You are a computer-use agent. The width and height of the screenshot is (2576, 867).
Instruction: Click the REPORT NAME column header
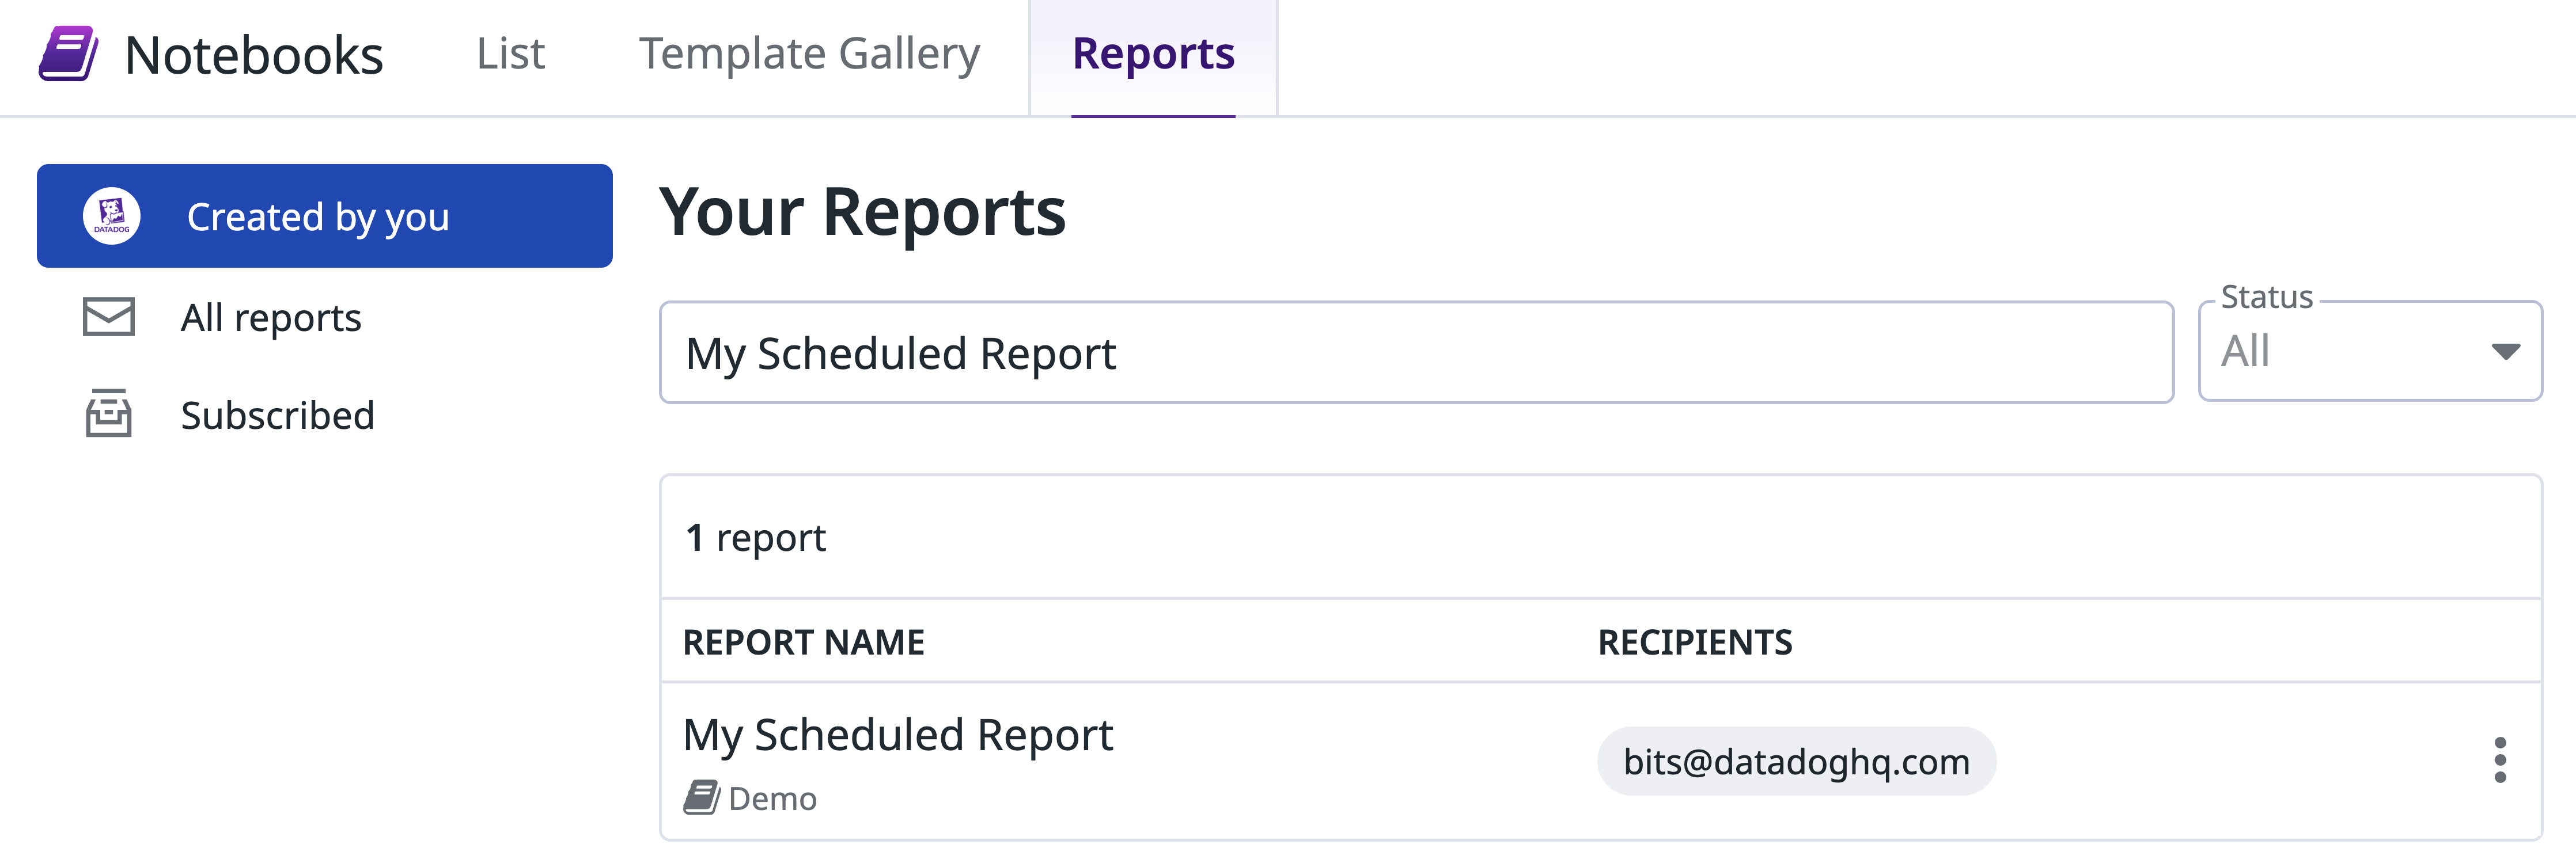[803, 642]
